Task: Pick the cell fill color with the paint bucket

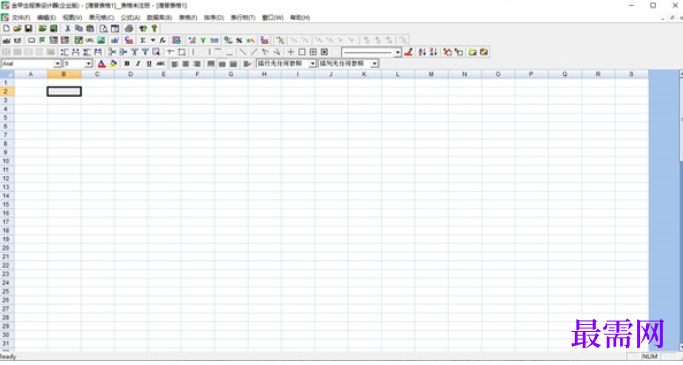Action: [x=113, y=64]
